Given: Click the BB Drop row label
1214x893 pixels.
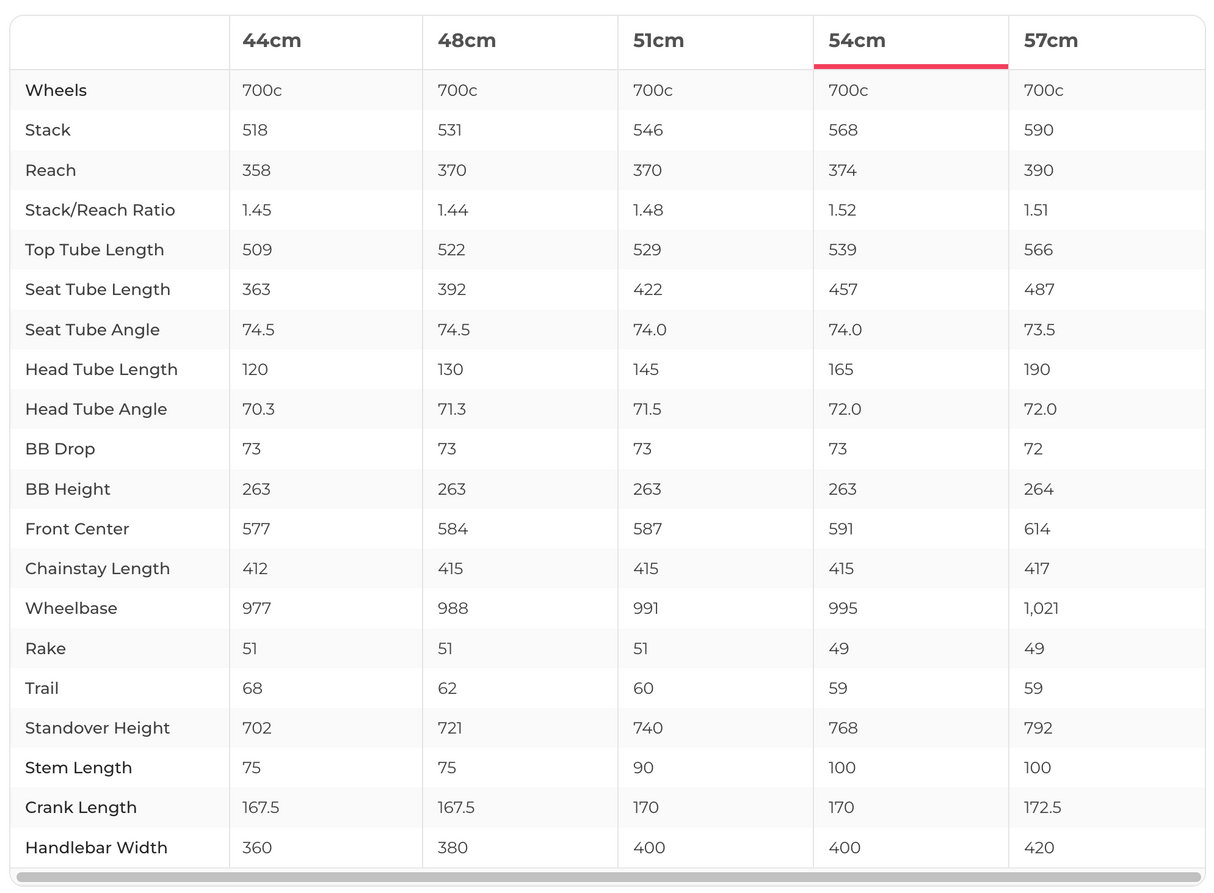Looking at the screenshot, I should pyautogui.click(x=60, y=449).
